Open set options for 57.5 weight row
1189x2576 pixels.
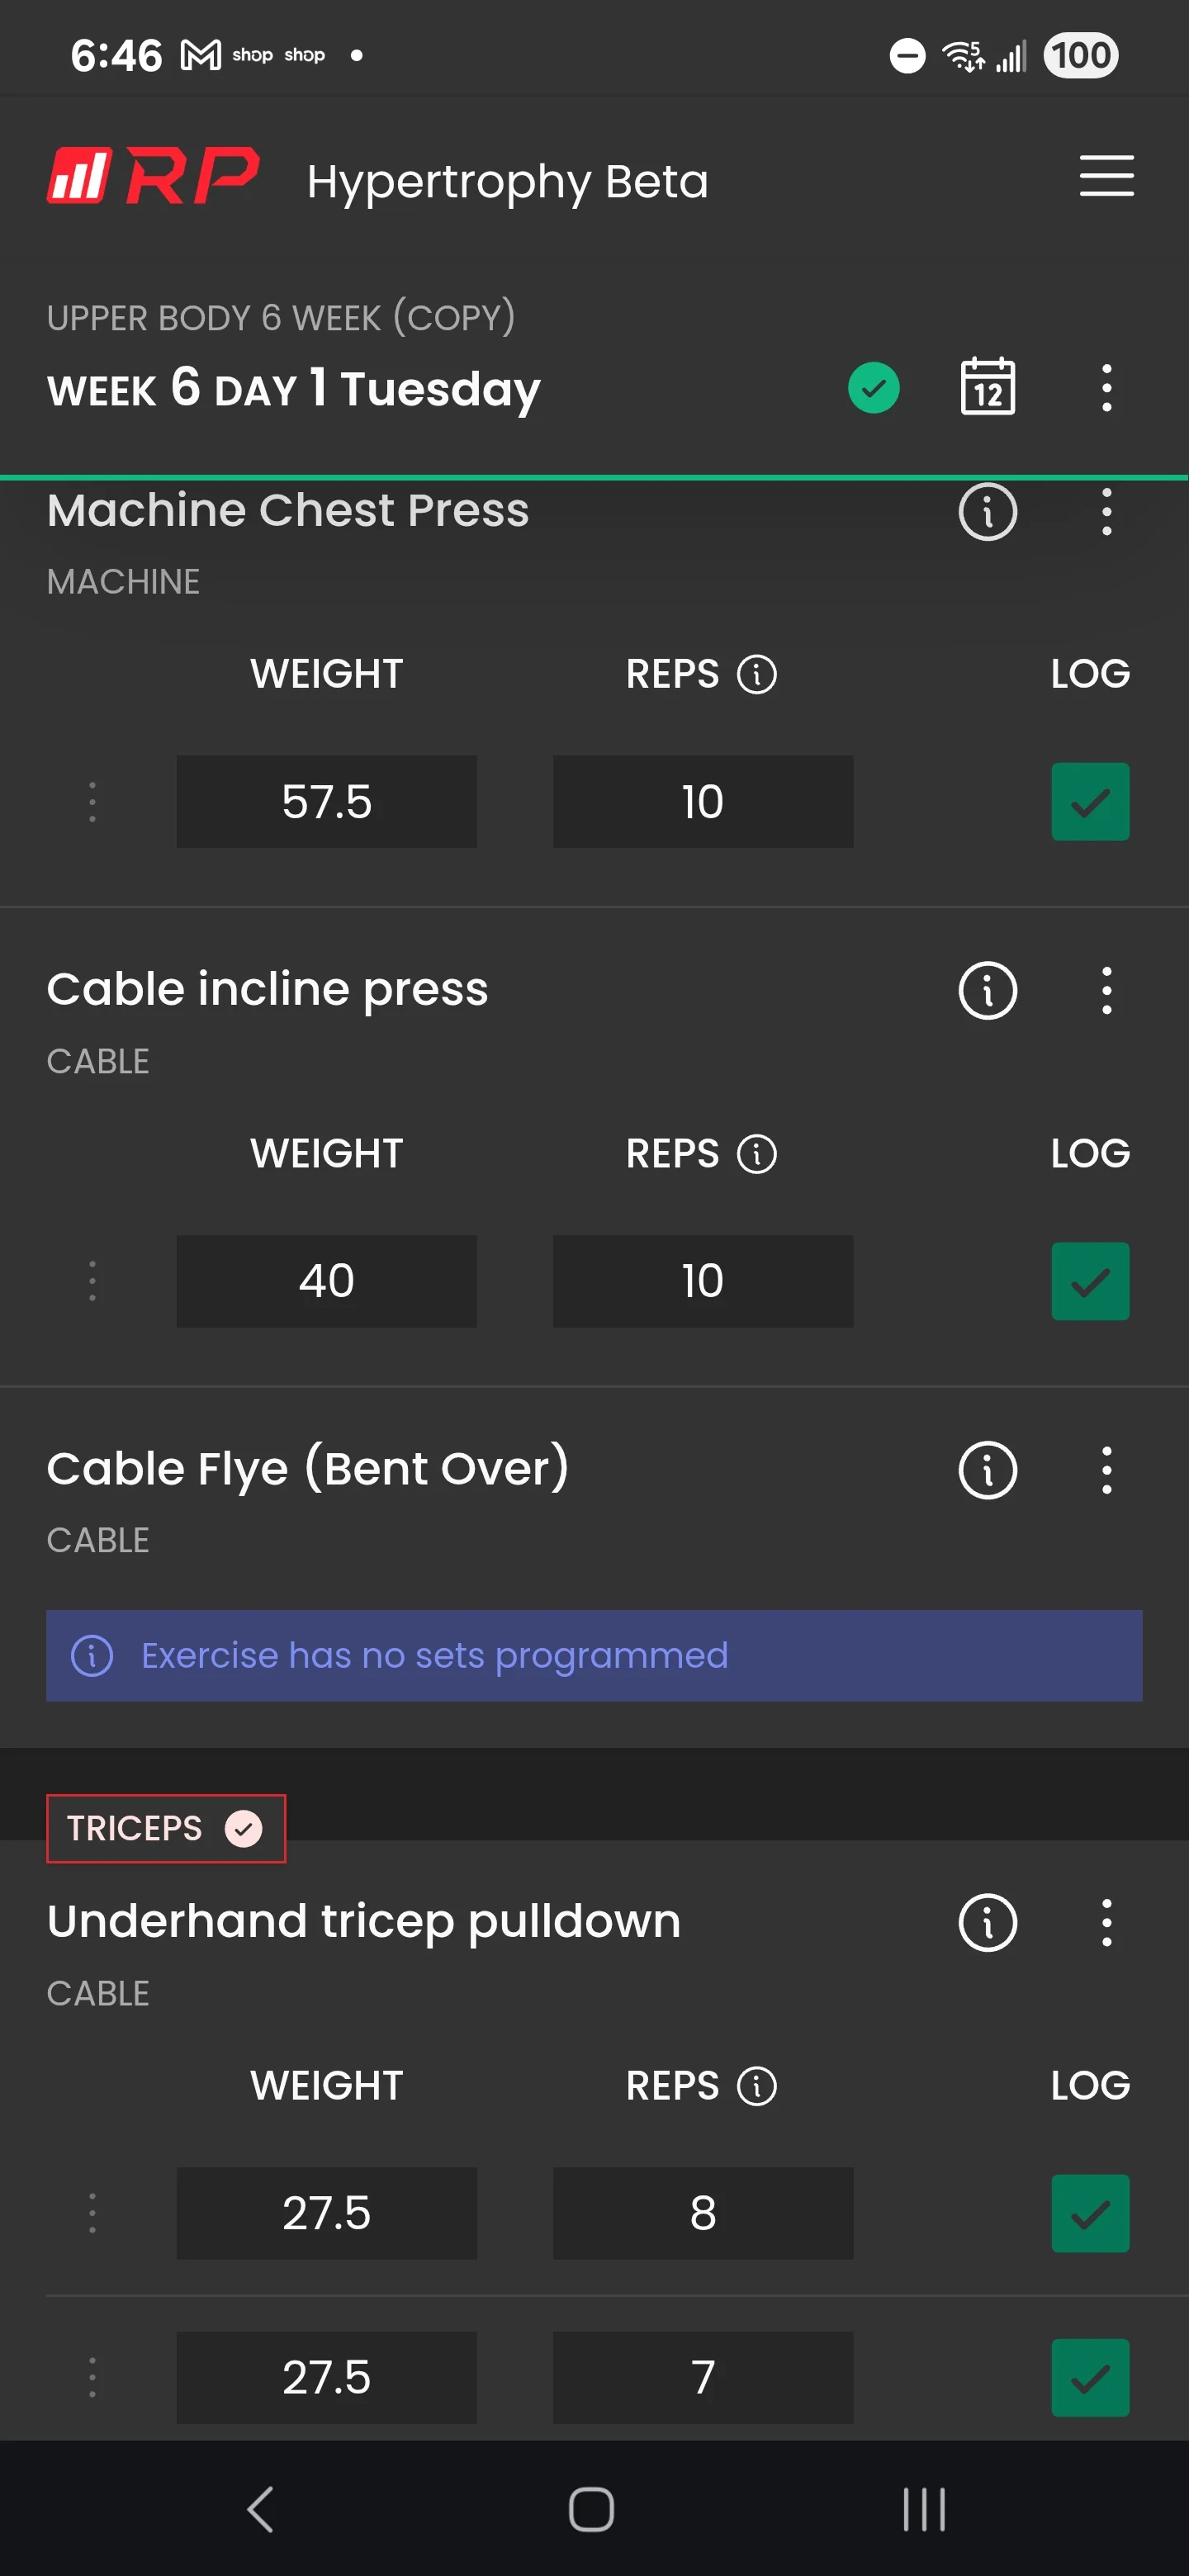coord(92,802)
